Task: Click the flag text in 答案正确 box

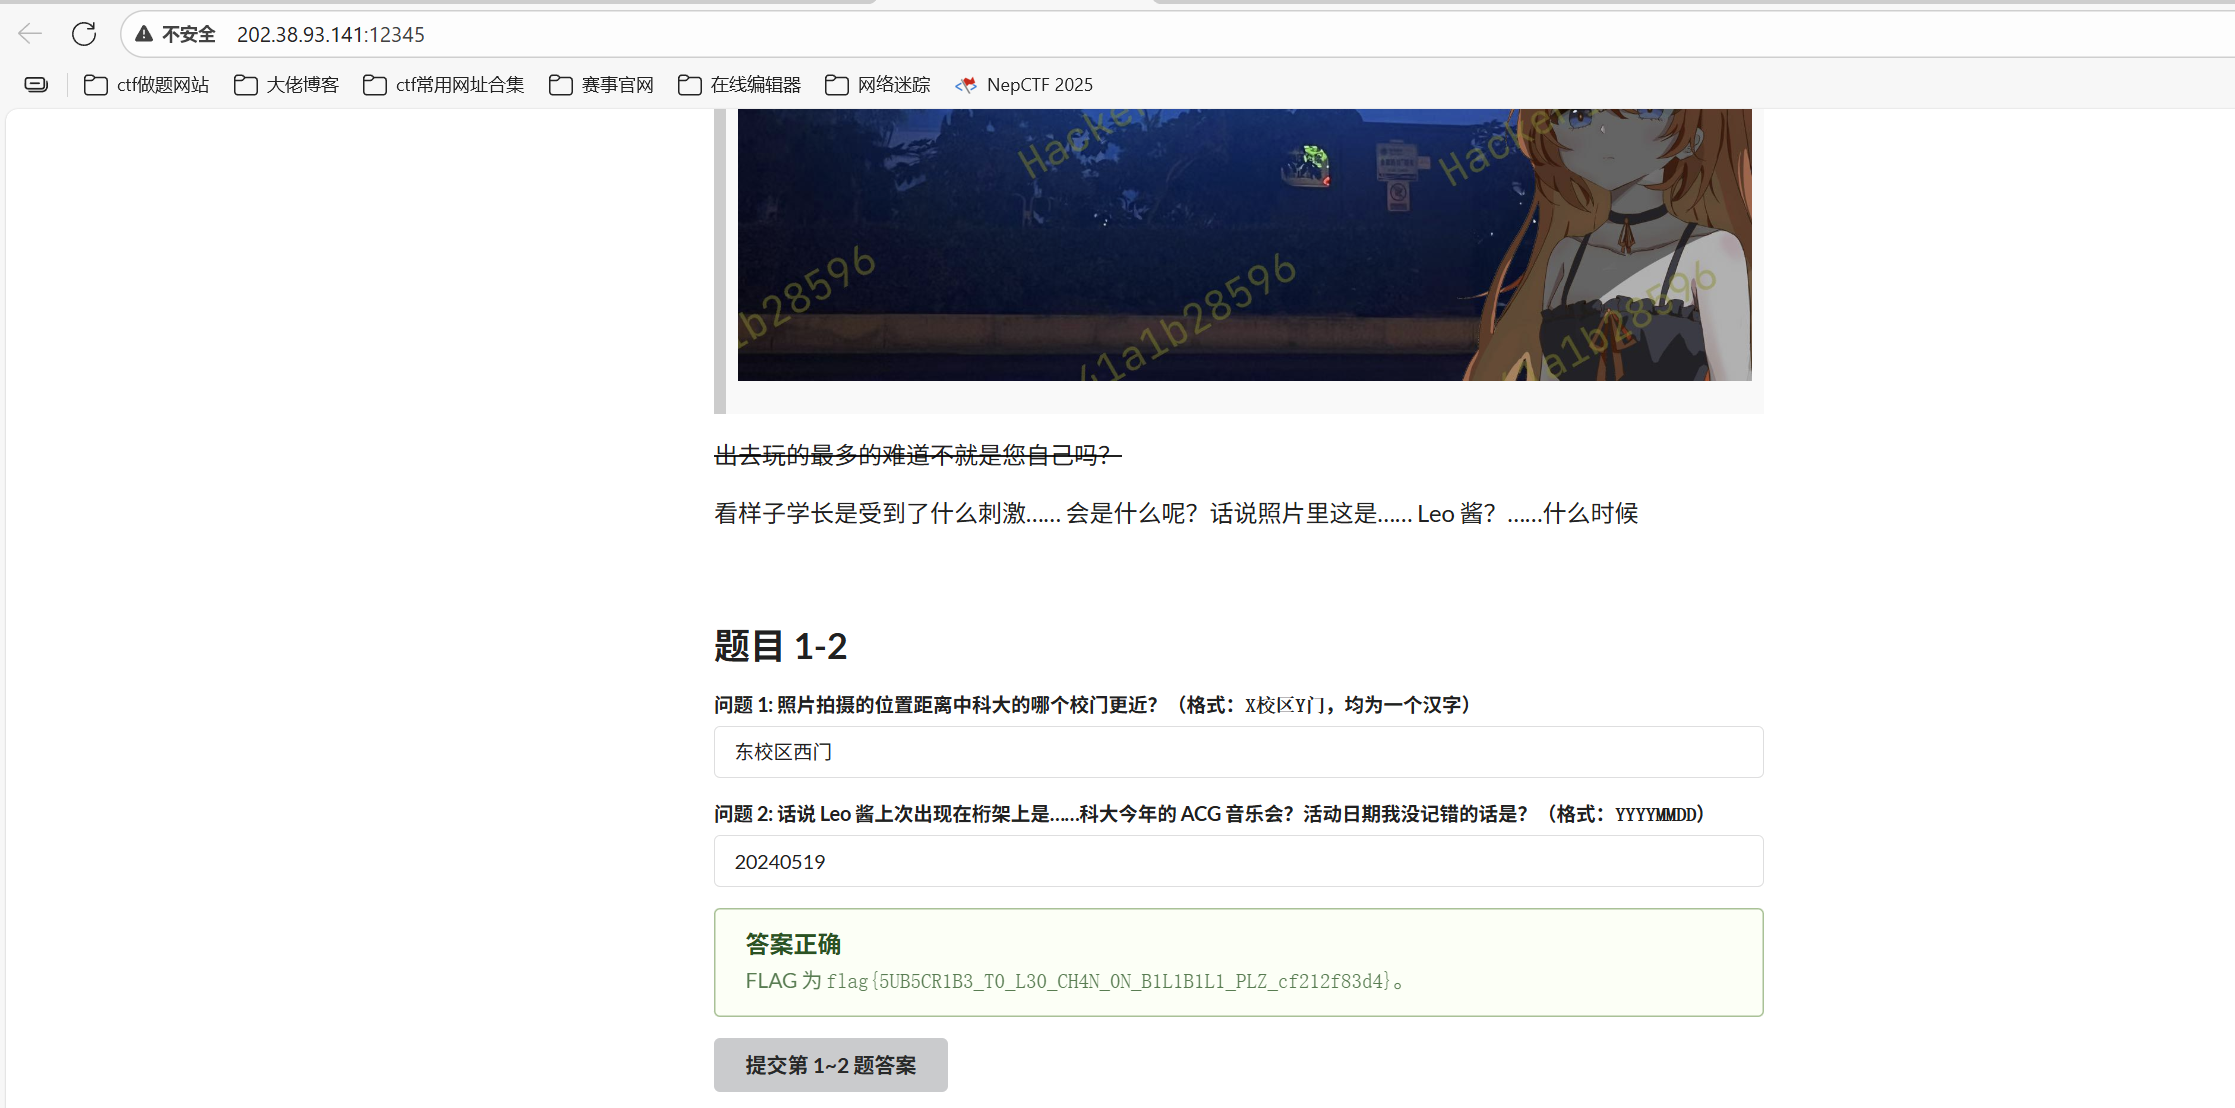Action: click(x=1108, y=981)
